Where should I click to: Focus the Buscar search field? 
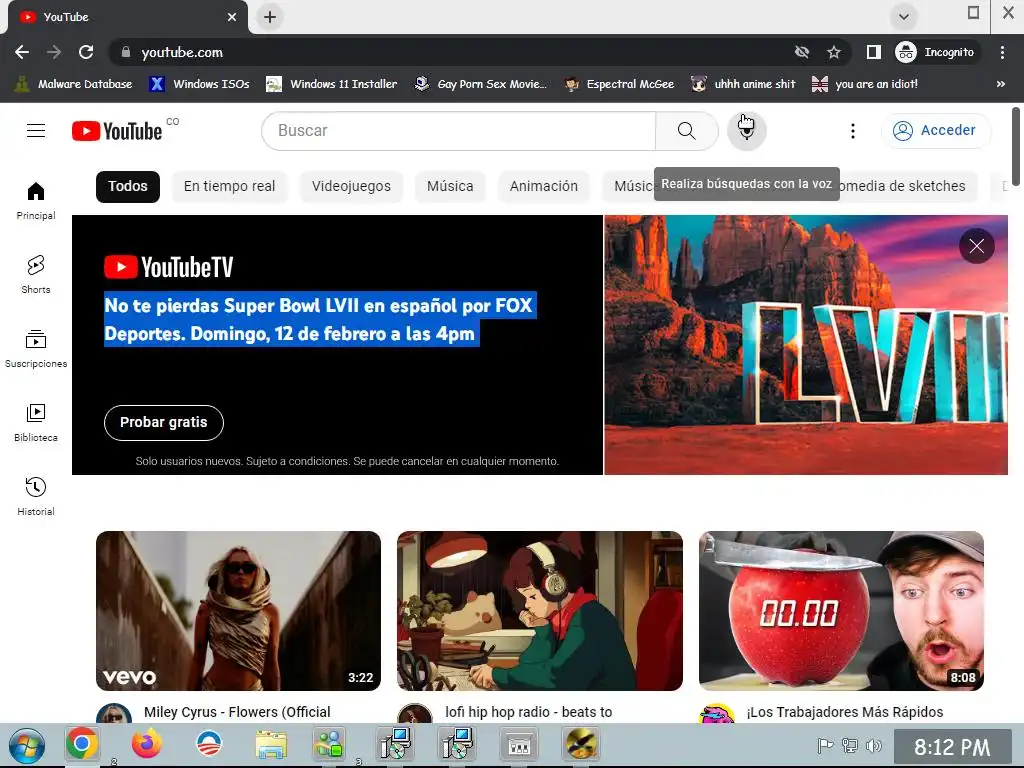pos(458,131)
